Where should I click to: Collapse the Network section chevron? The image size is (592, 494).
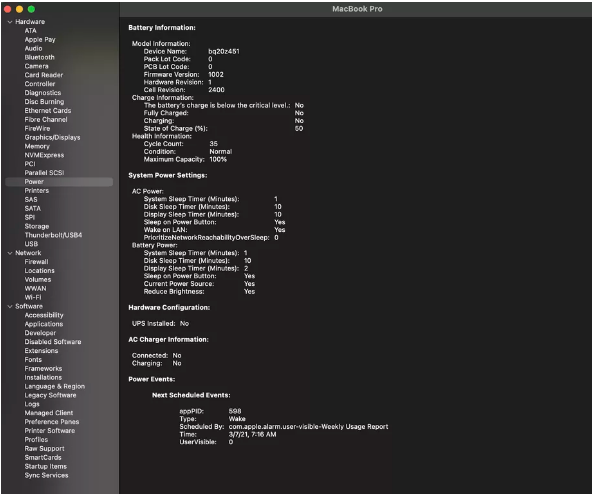10,253
